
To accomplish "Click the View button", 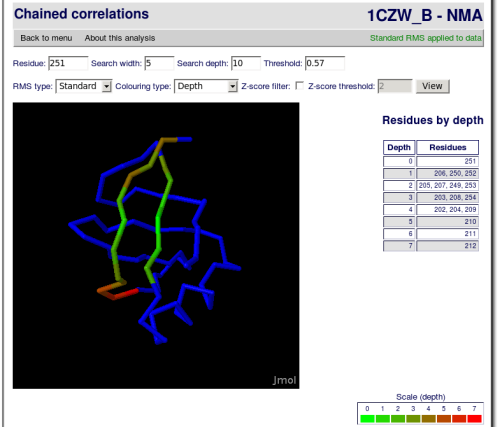I will (x=432, y=86).
